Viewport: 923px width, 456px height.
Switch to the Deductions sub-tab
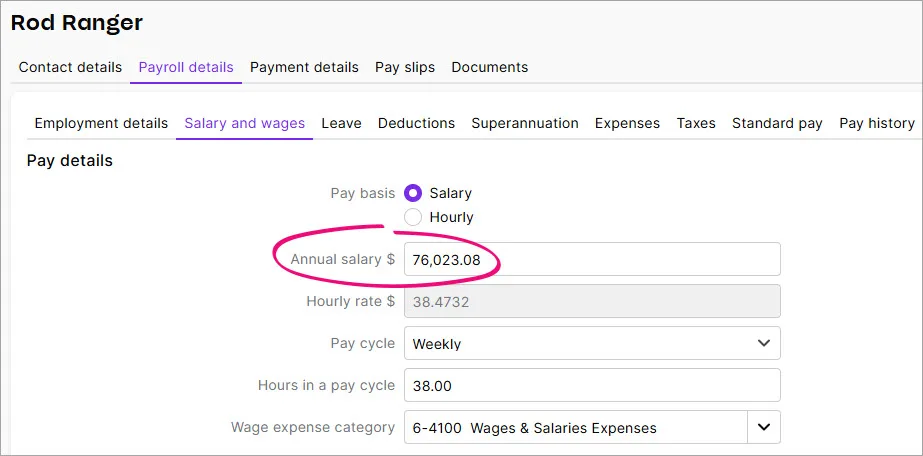(x=416, y=123)
